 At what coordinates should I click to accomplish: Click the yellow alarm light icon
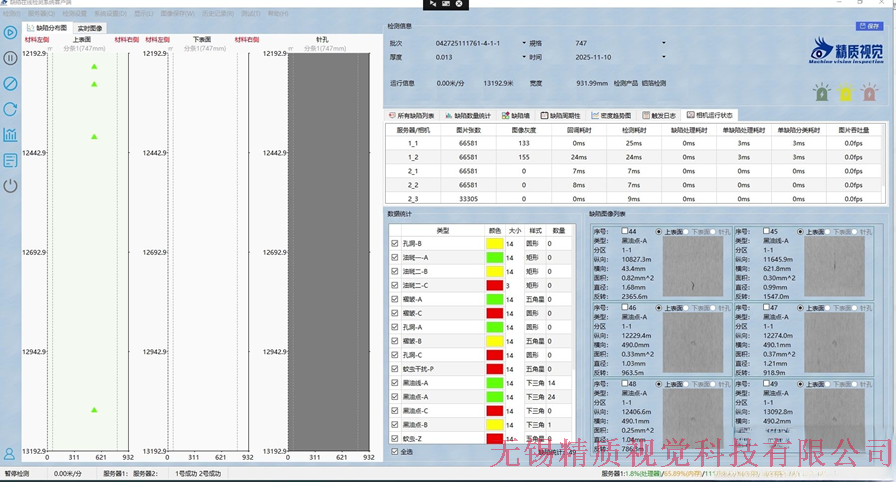point(845,93)
